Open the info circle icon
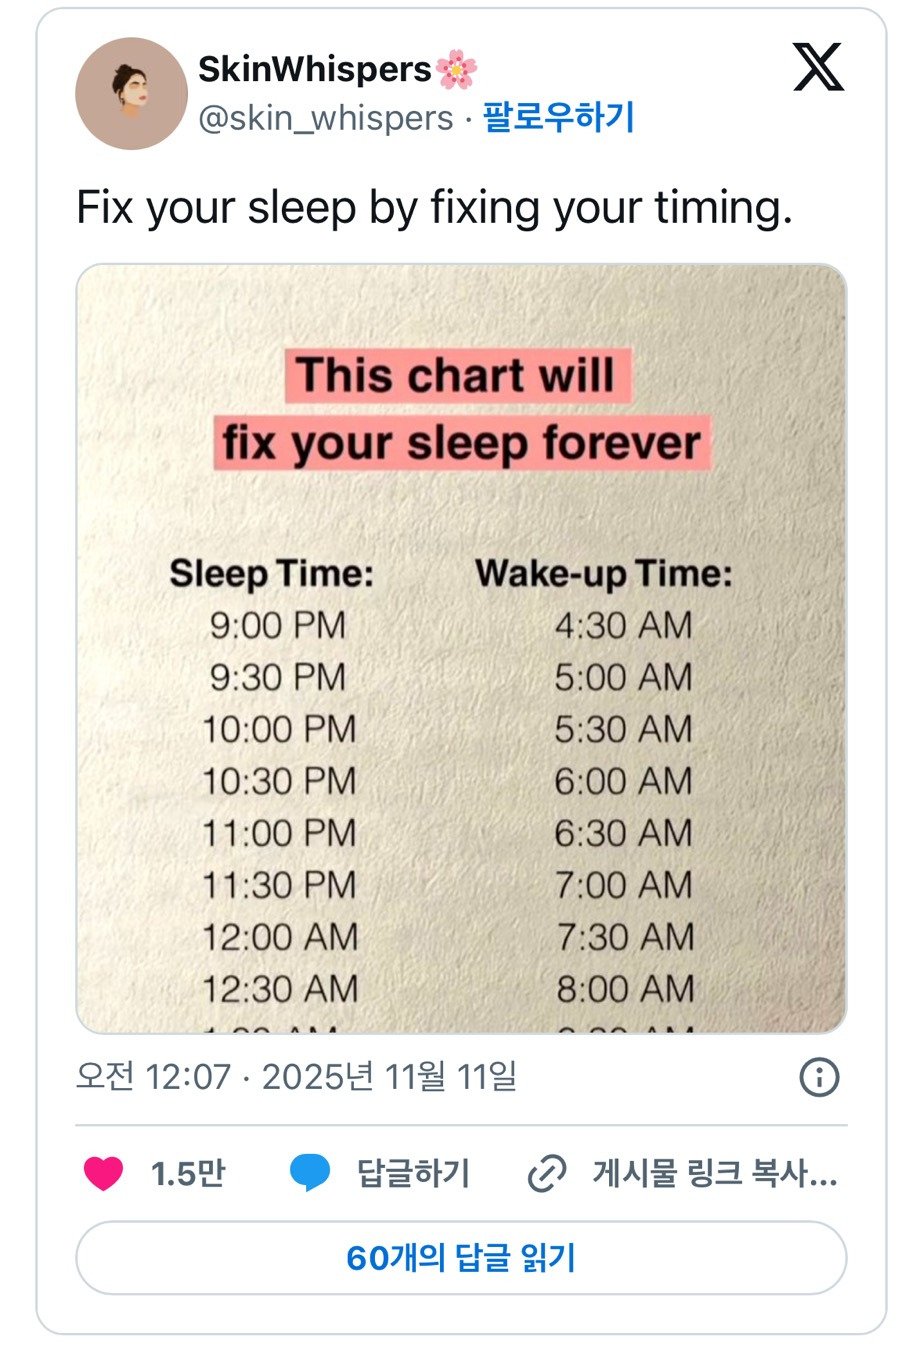Screen dimensions: 923x1357 pos(819,1077)
